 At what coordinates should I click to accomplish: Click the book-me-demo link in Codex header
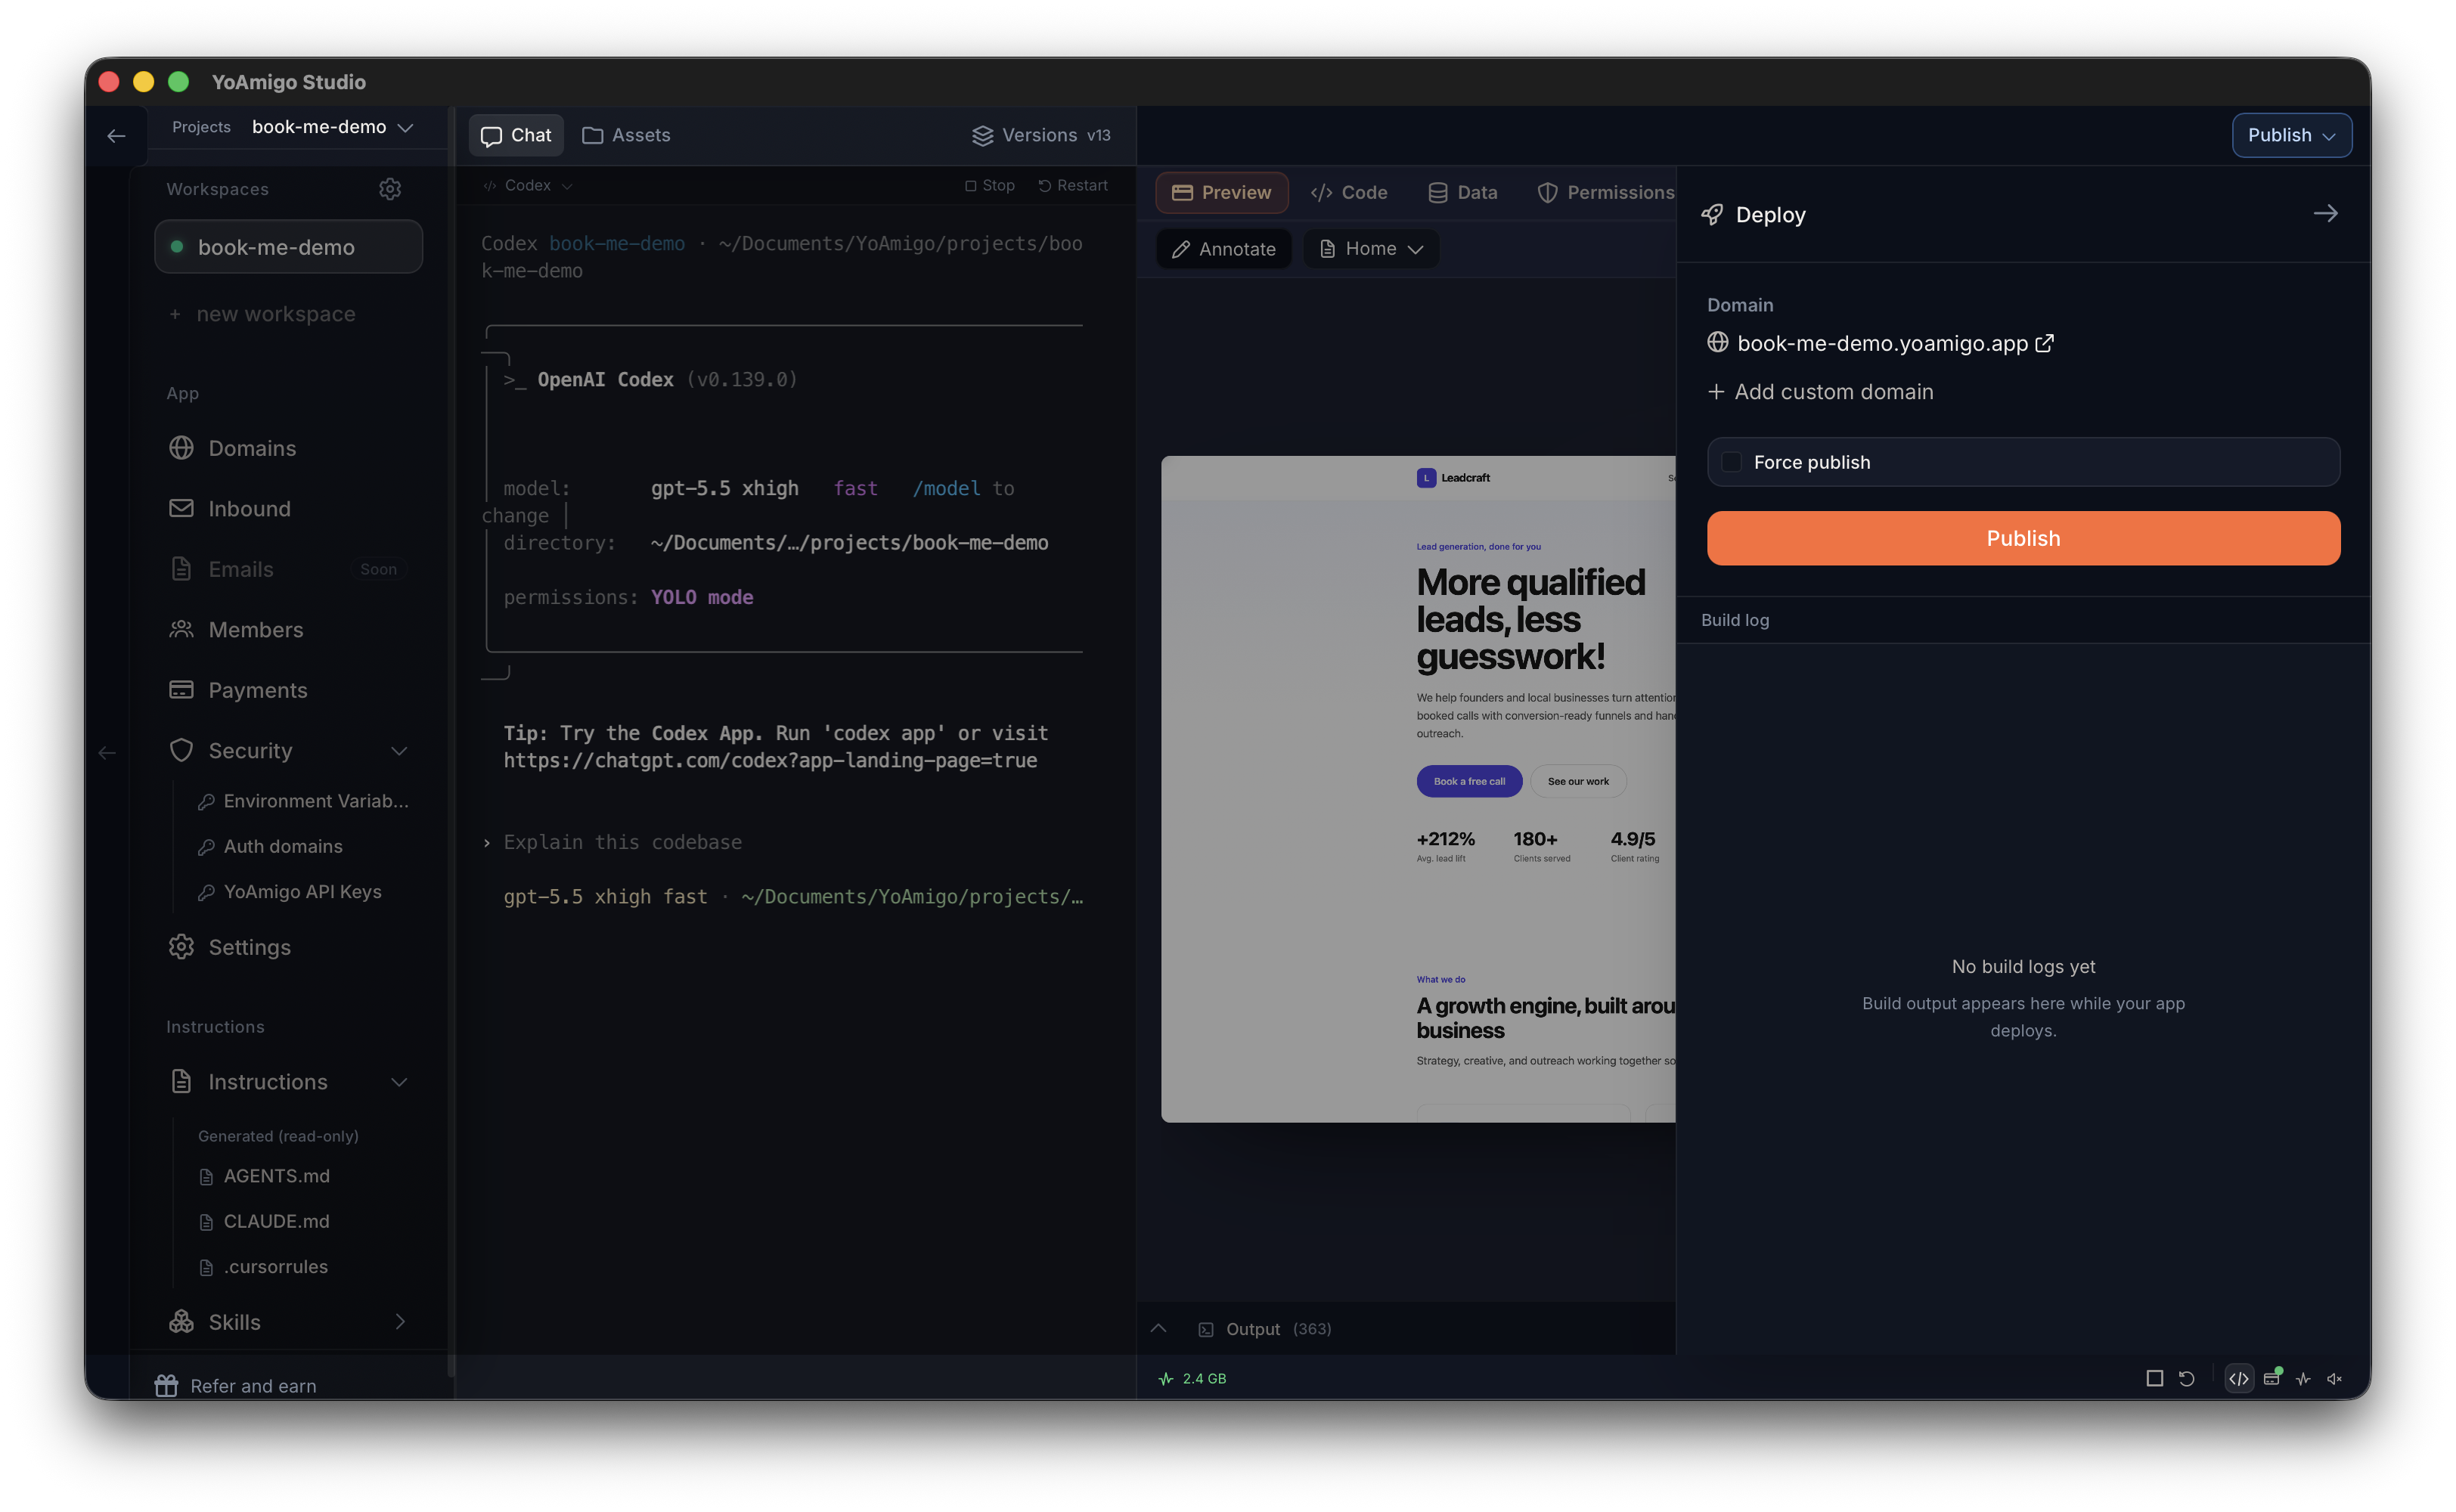coord(617,243)
